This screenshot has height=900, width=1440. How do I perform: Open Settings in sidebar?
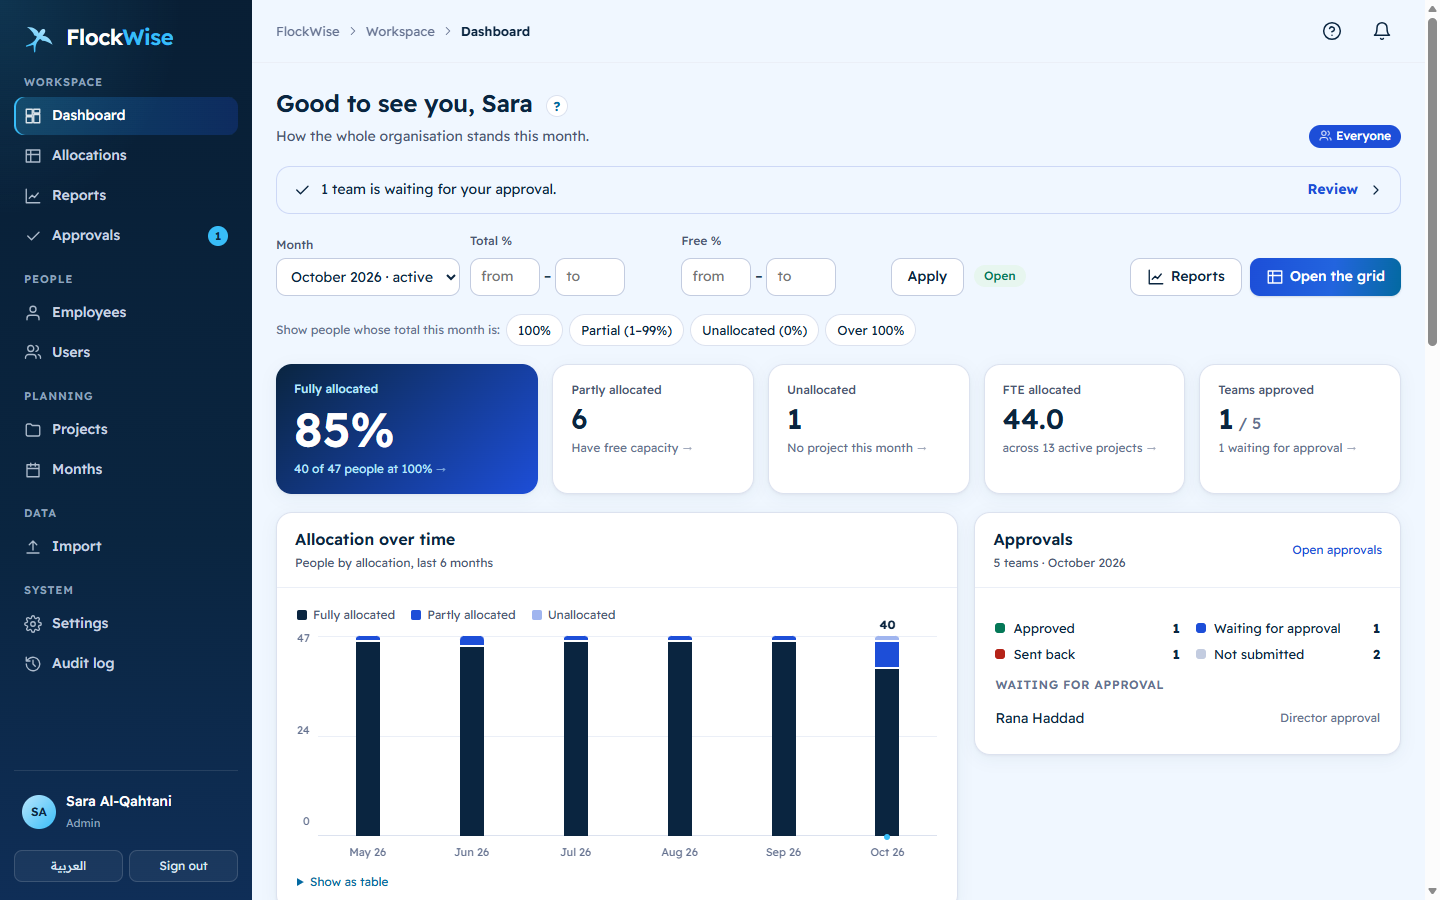tap(126, 624)
